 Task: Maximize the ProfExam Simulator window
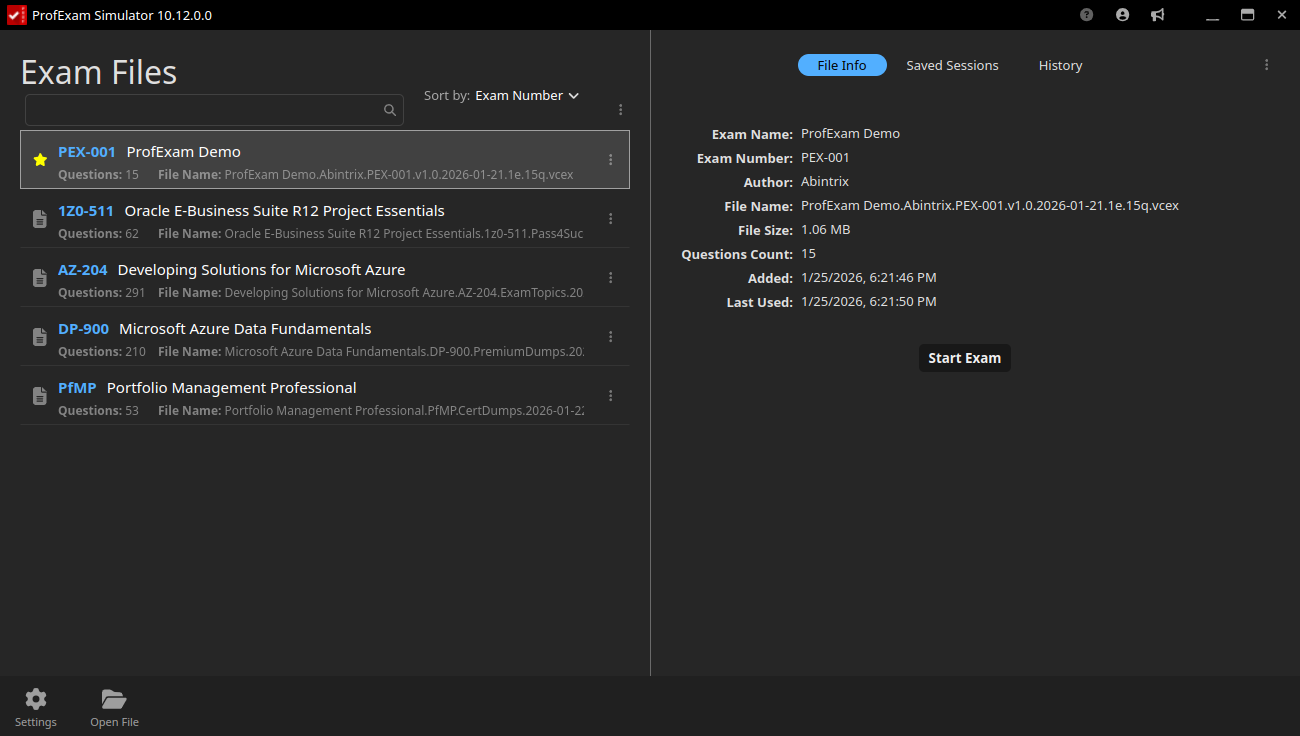click(1247, 15)
